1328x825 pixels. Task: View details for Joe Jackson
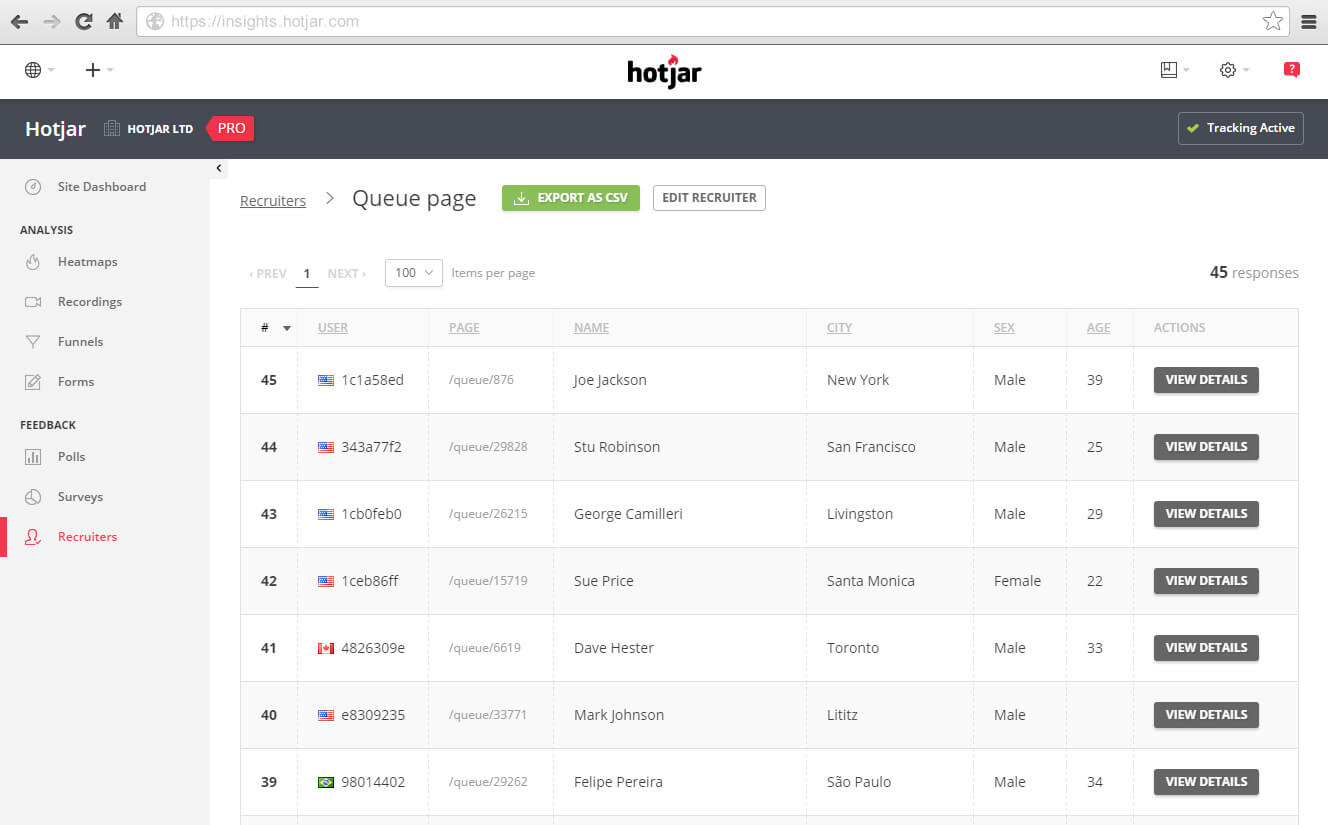(x=1206, y=380)
